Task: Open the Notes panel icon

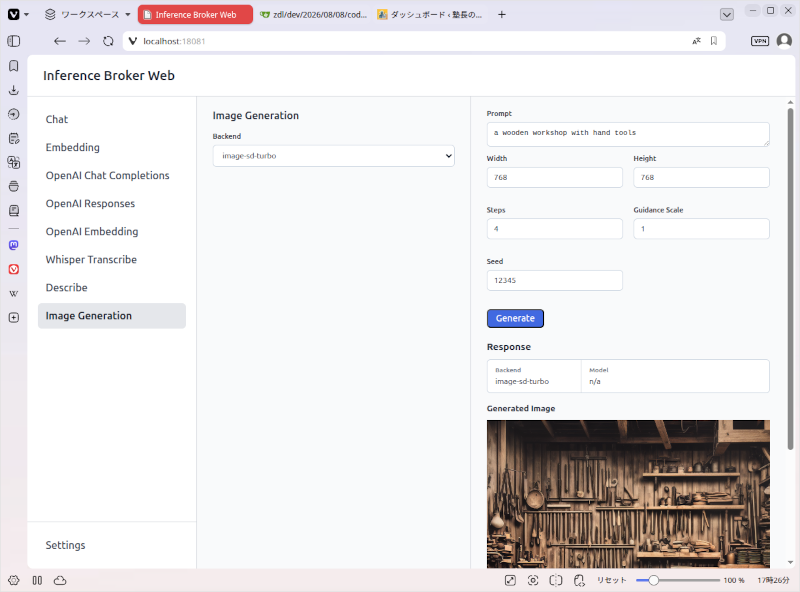Action: (14, 138)
